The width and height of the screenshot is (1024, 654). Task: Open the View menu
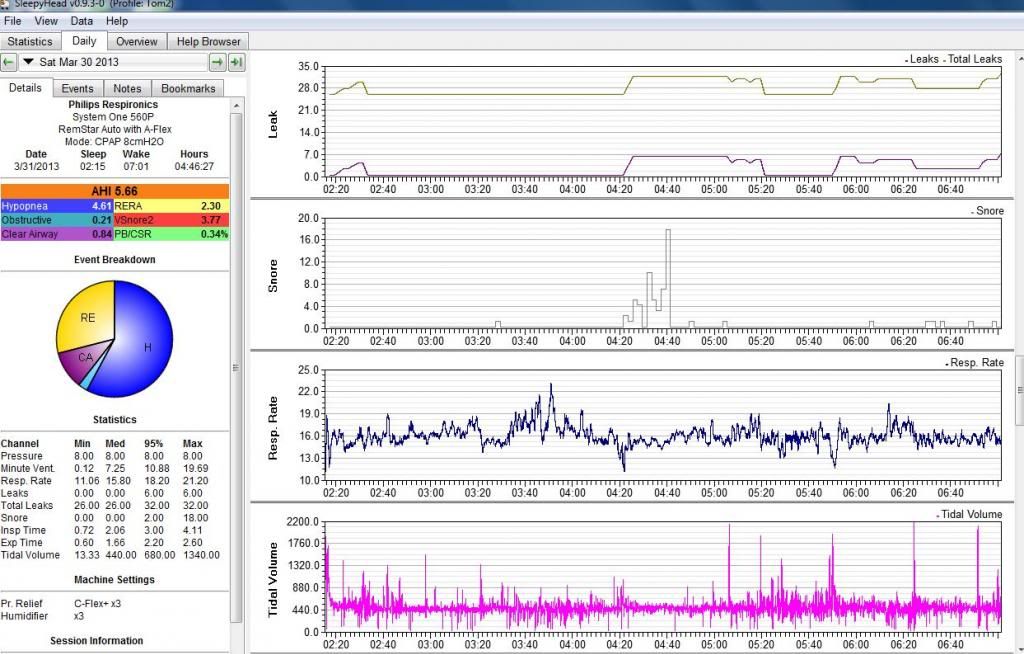point(46,21)
